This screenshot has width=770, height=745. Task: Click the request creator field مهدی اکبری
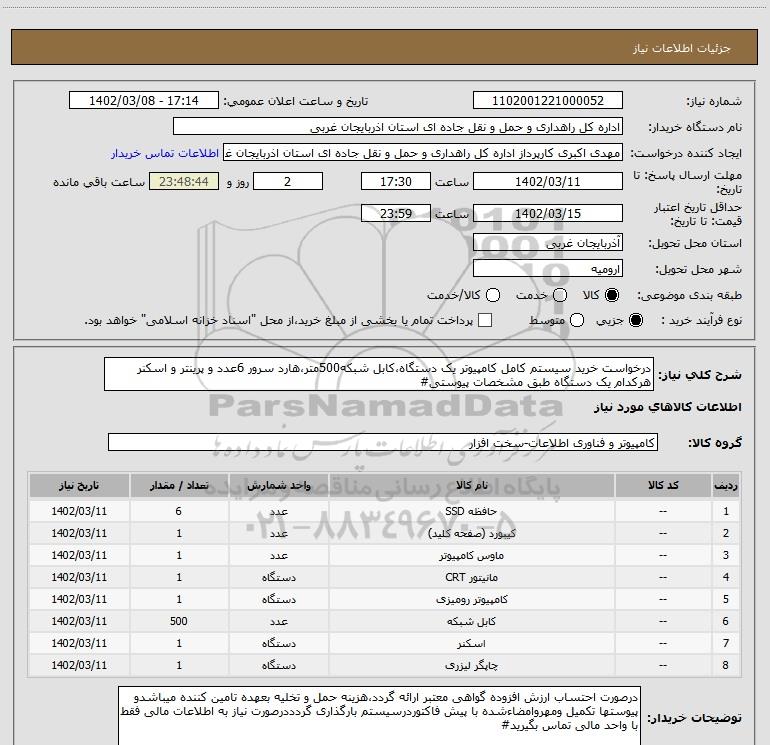coord(423,153)
